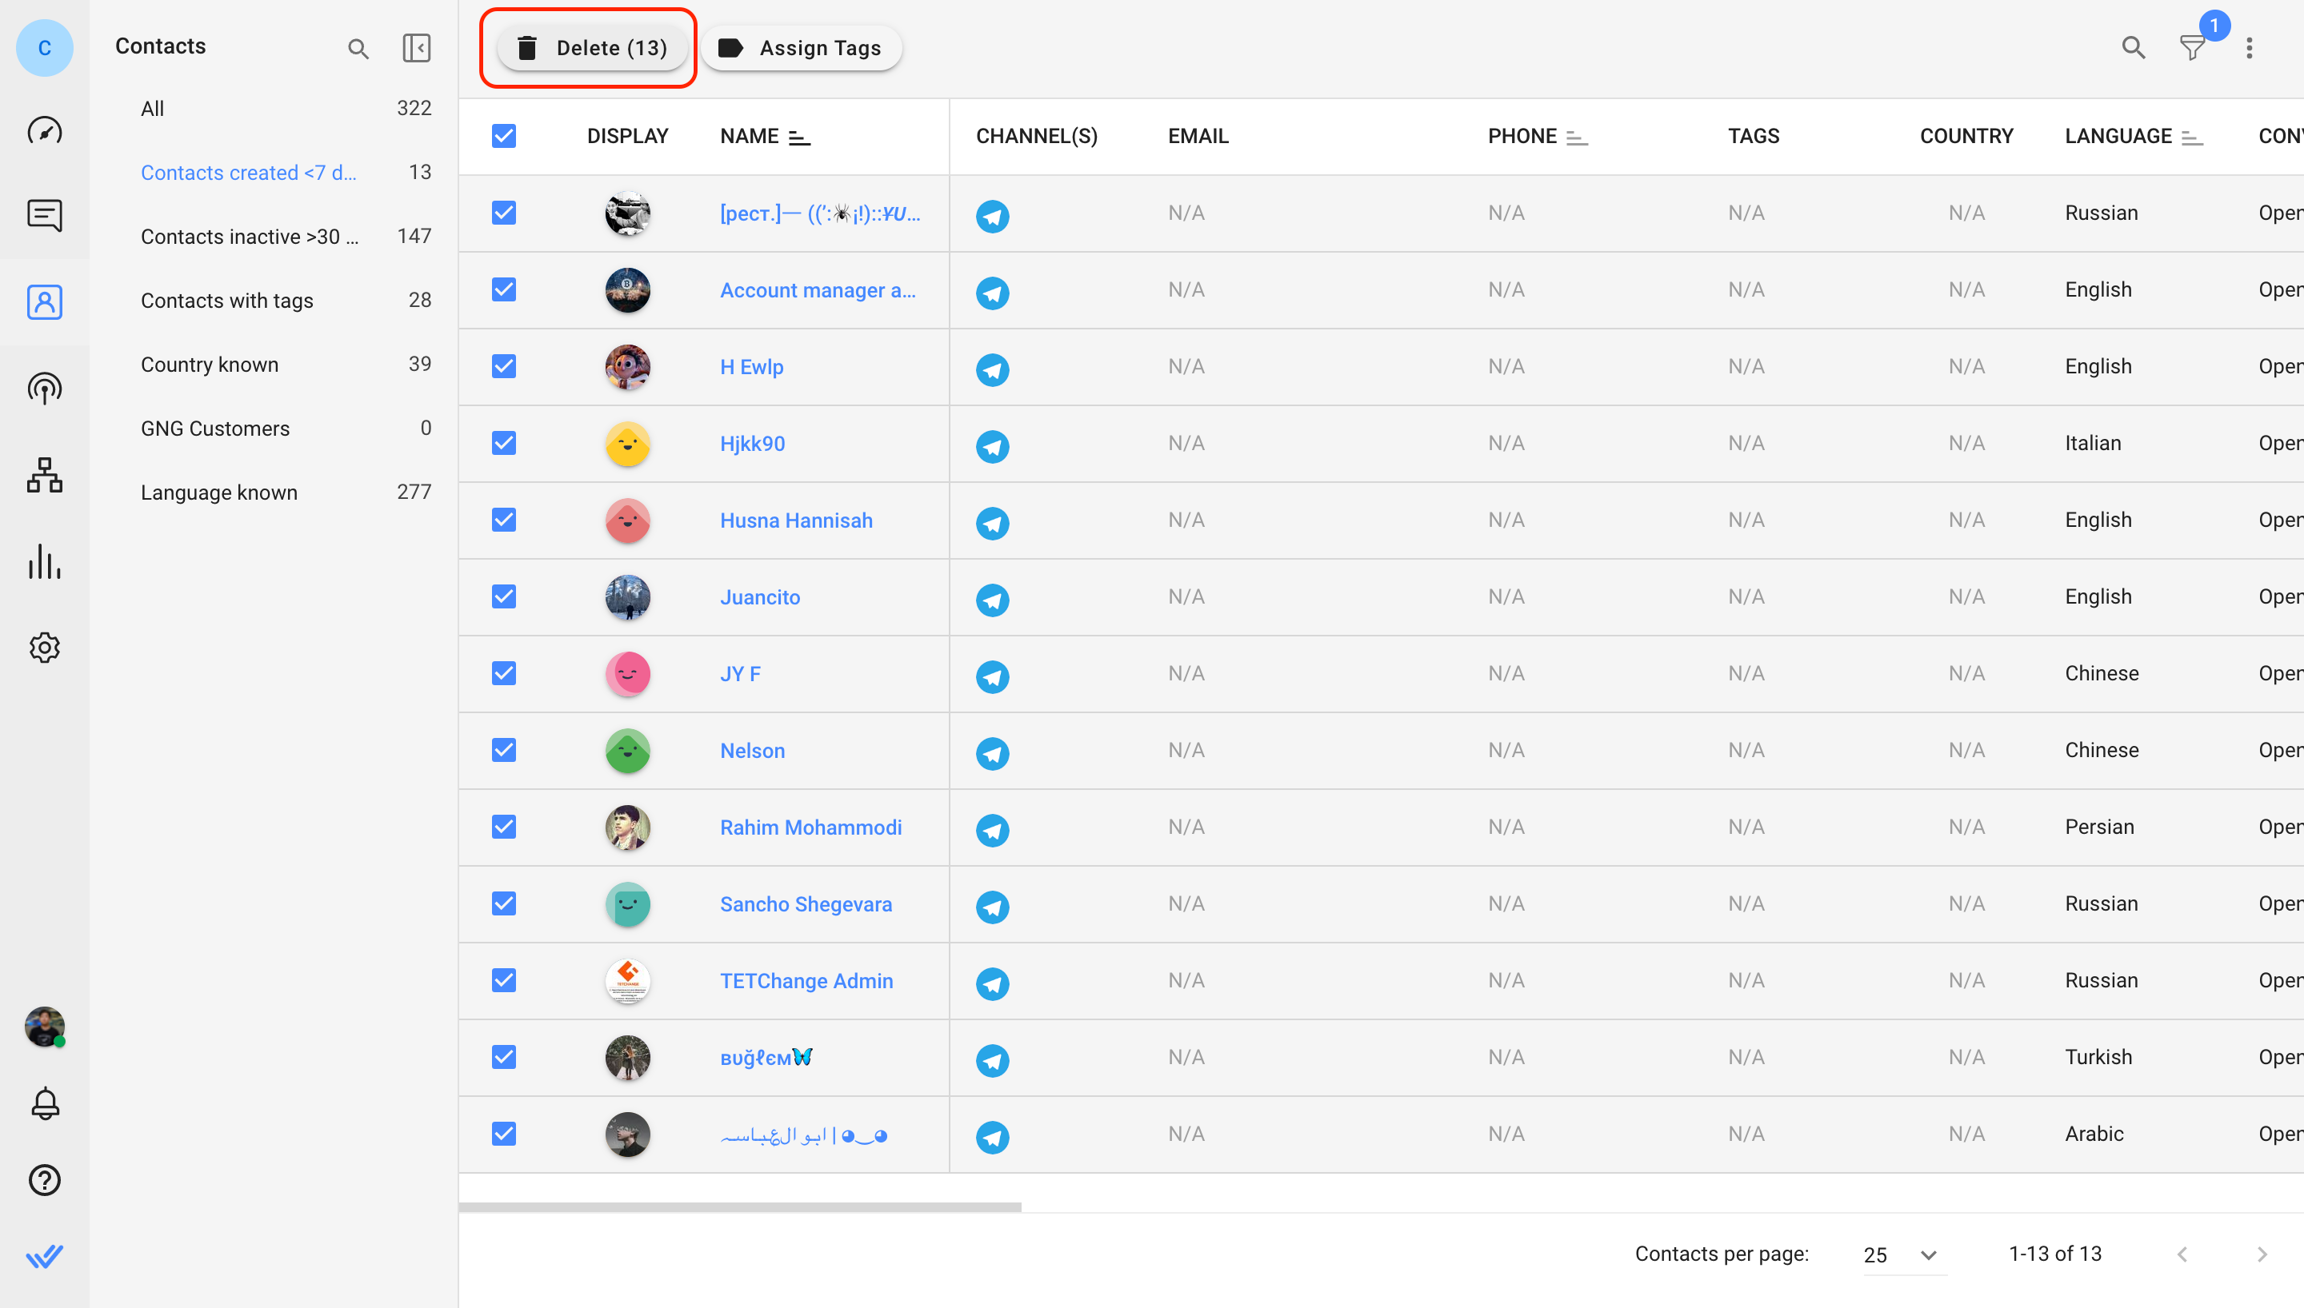The width and height of the screenshot is (2304, 1308).
Task: Uncheck the Juancito row checkbox
Action: [x=504, y=597]
